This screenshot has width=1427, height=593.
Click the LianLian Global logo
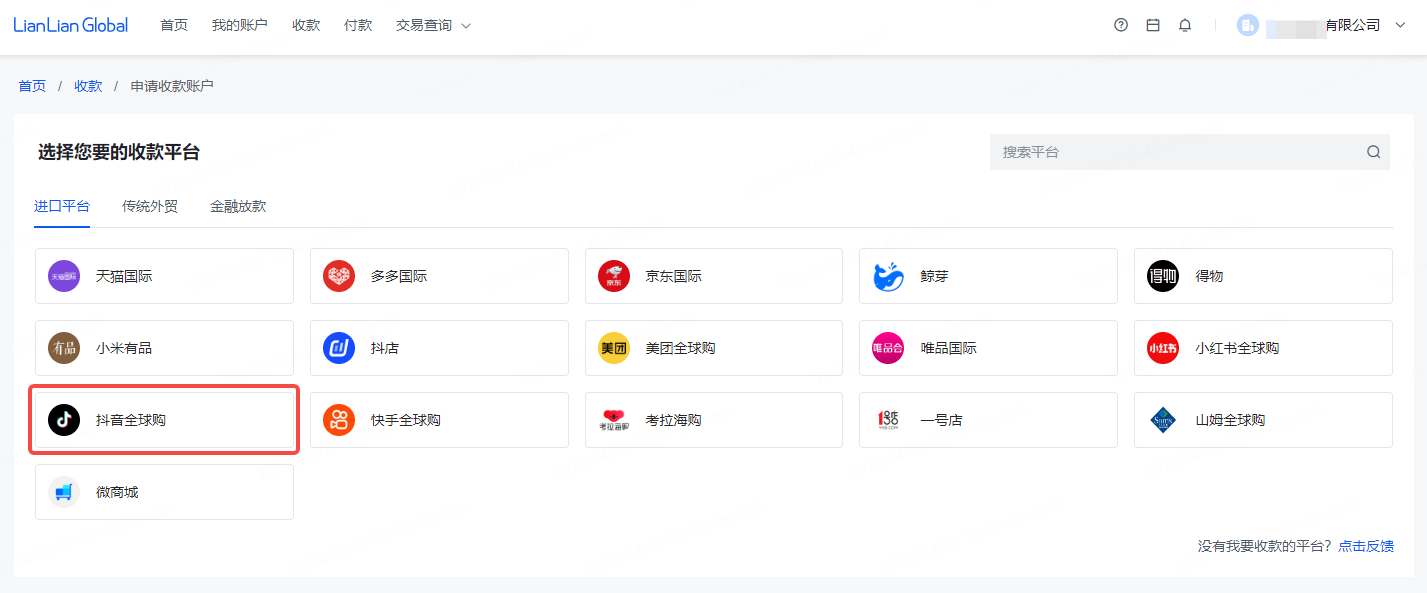click(71, 25)
